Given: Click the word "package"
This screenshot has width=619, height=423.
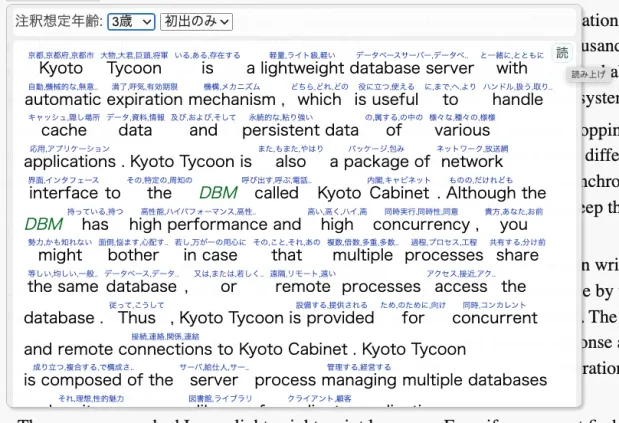Looking at the screenshot, I should tap(377, 162).
